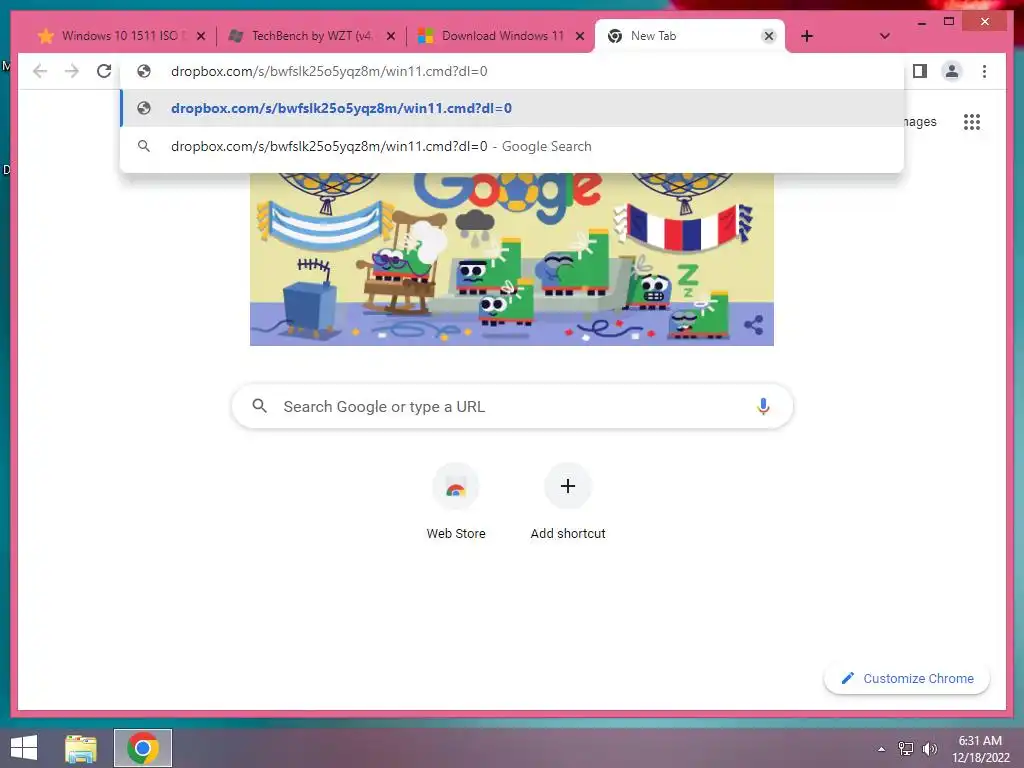Choose the Google Search suggestion for dropbox URL
Viewport: 1024px width, 768px height.
(513, 146)
